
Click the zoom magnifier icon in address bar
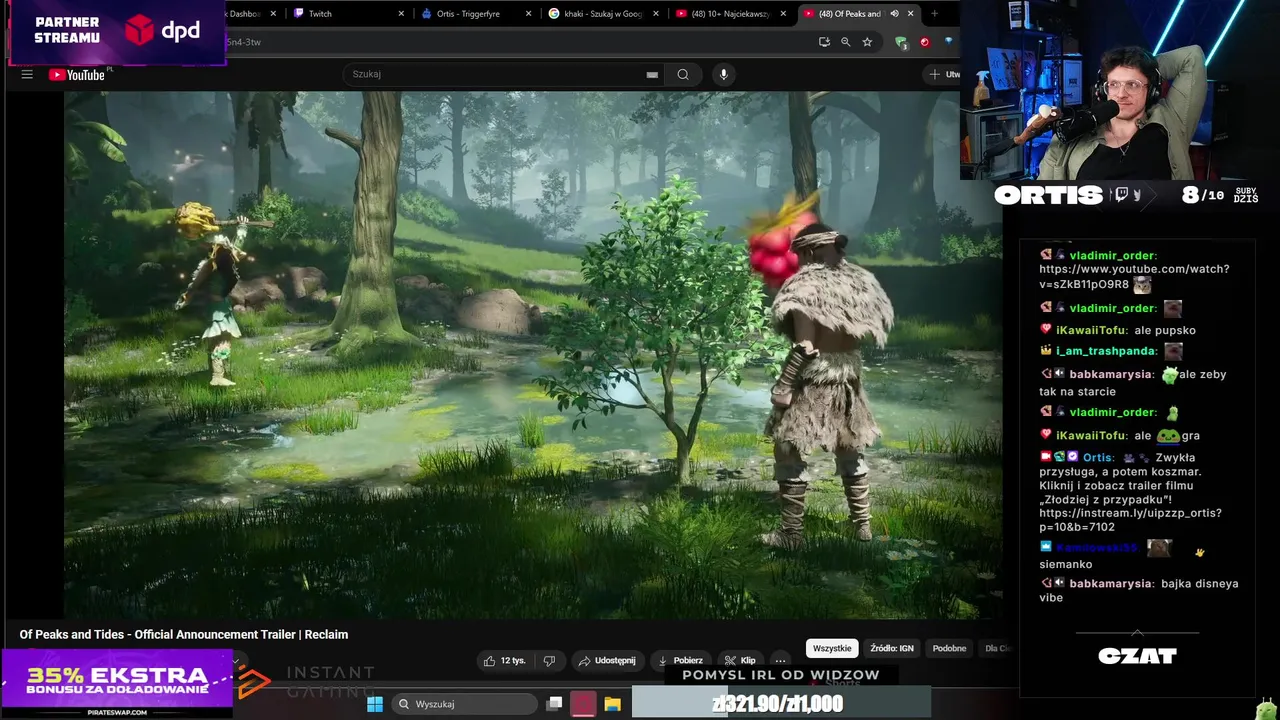click(x=846, y=42)
